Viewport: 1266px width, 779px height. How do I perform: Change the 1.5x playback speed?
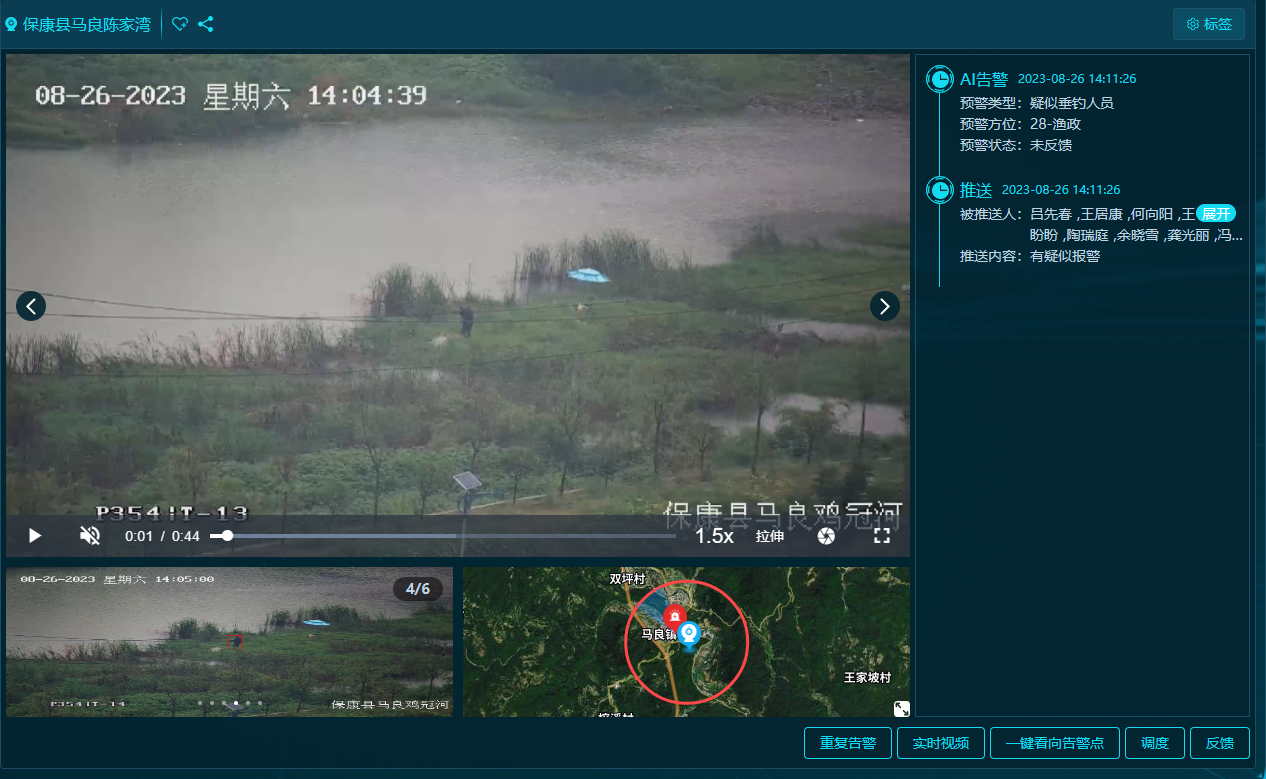[714, 536]
